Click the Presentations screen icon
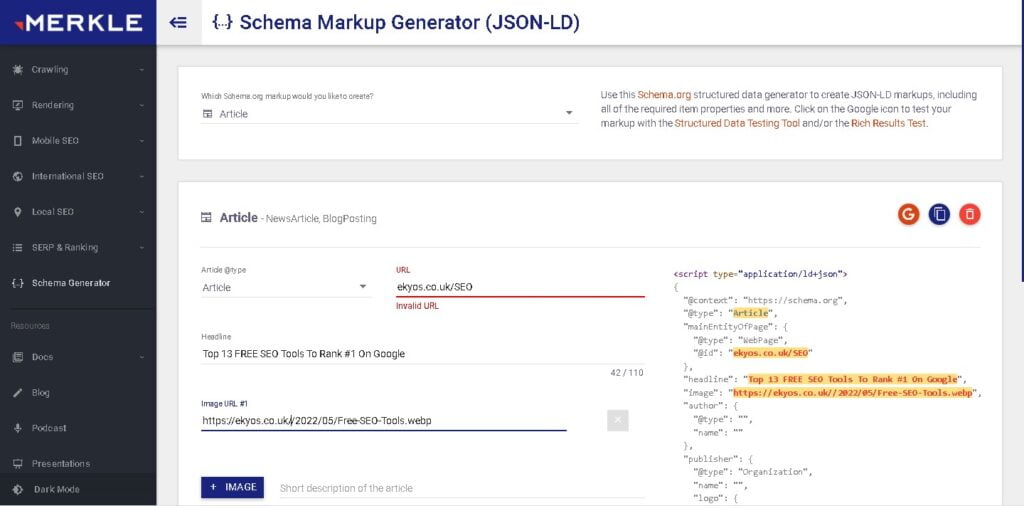 pyautogui.click(x=18, y=464)
